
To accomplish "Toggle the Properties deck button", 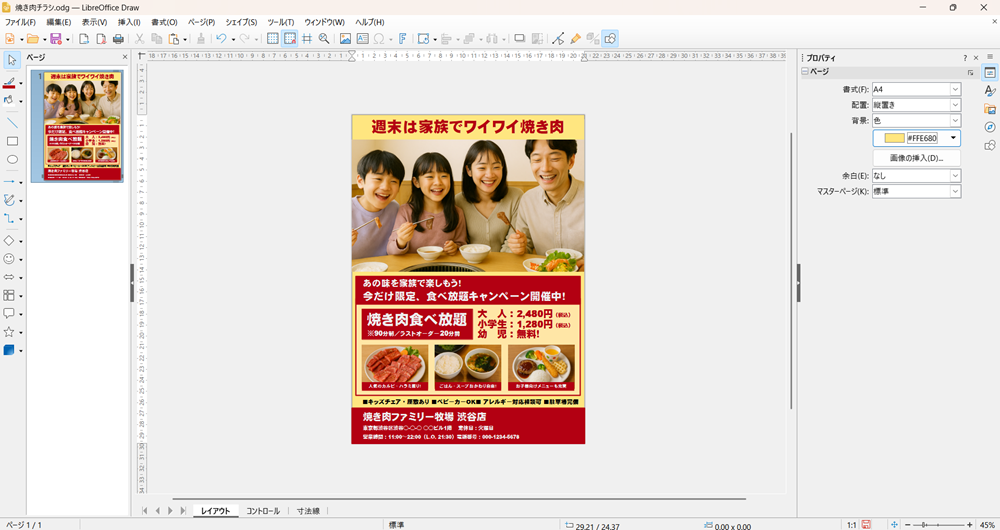I will (990, 73).
